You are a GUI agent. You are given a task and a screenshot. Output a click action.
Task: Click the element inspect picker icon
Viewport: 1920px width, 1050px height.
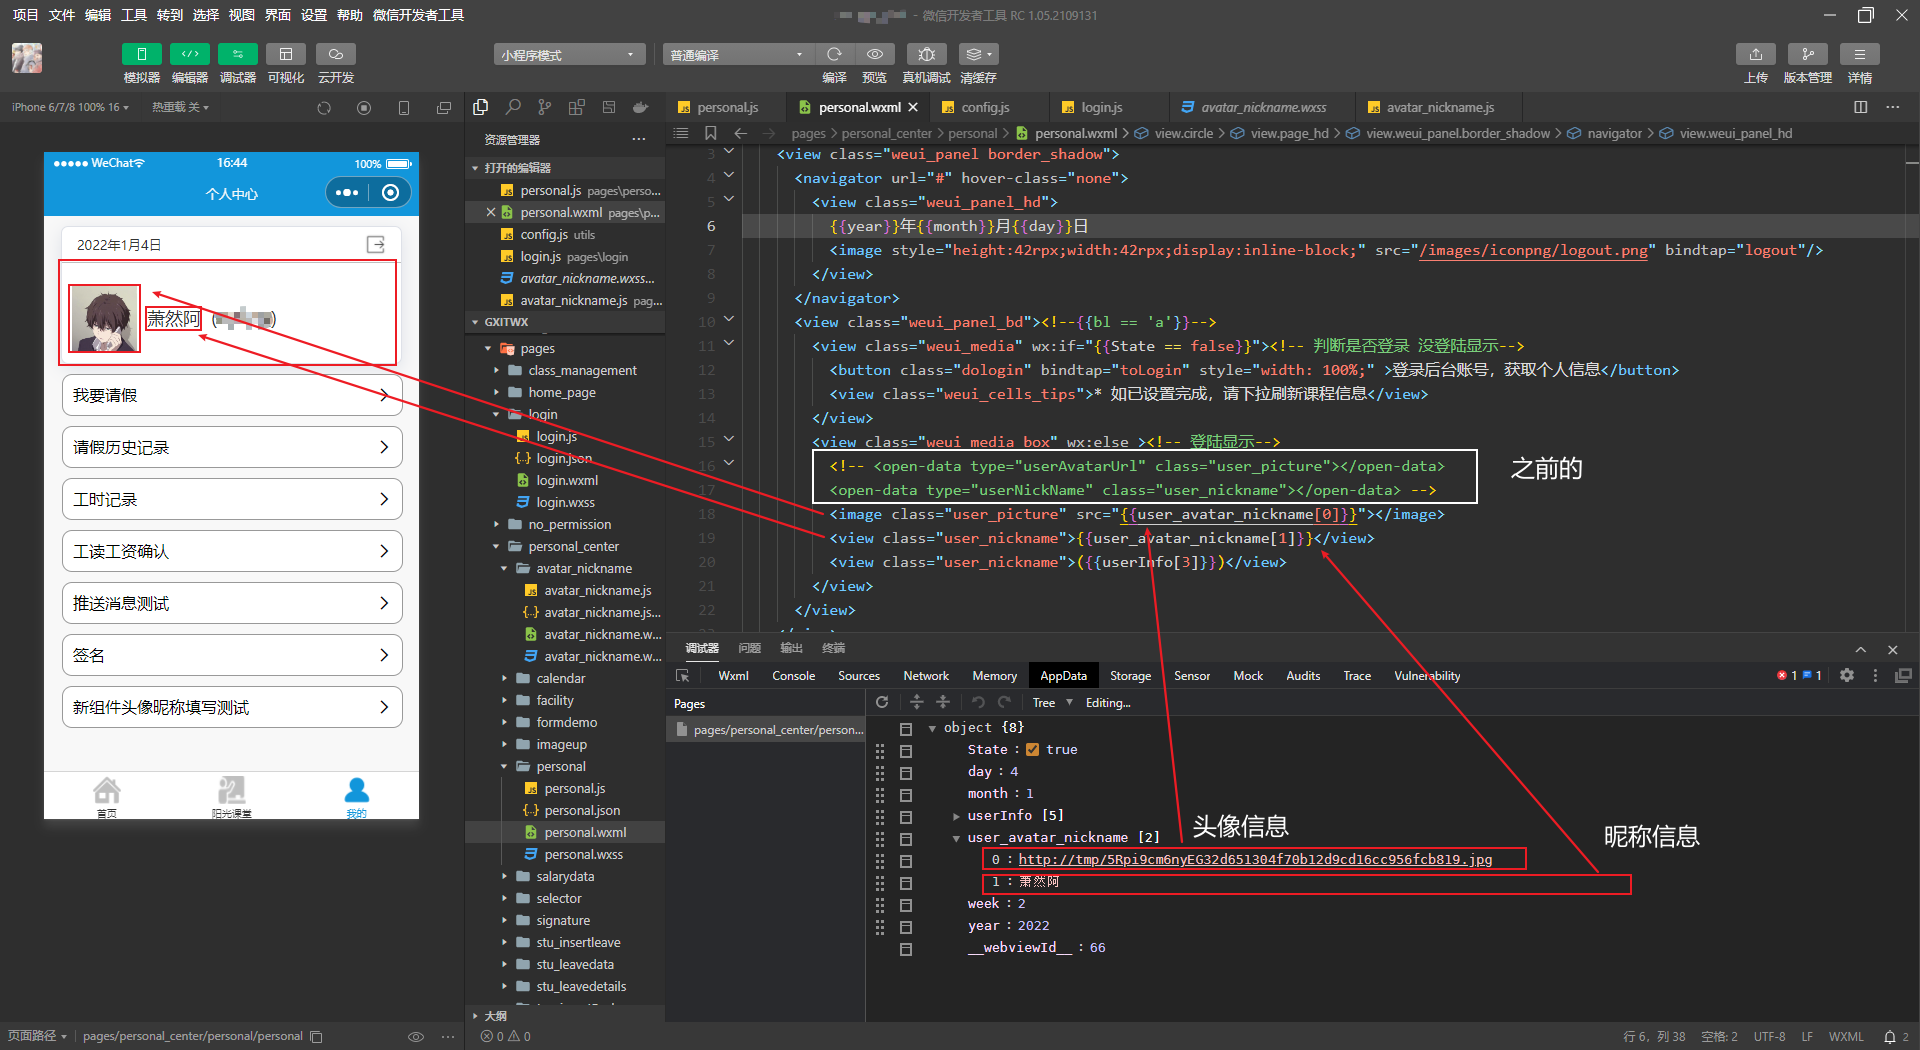(683, 676)
